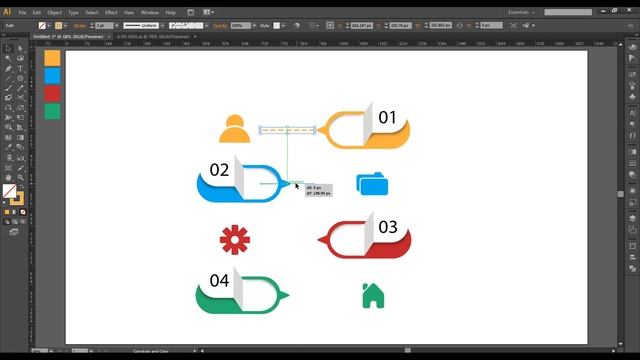Select the Free Transform tool
640x360 pixels.
[x=20, y=118]
